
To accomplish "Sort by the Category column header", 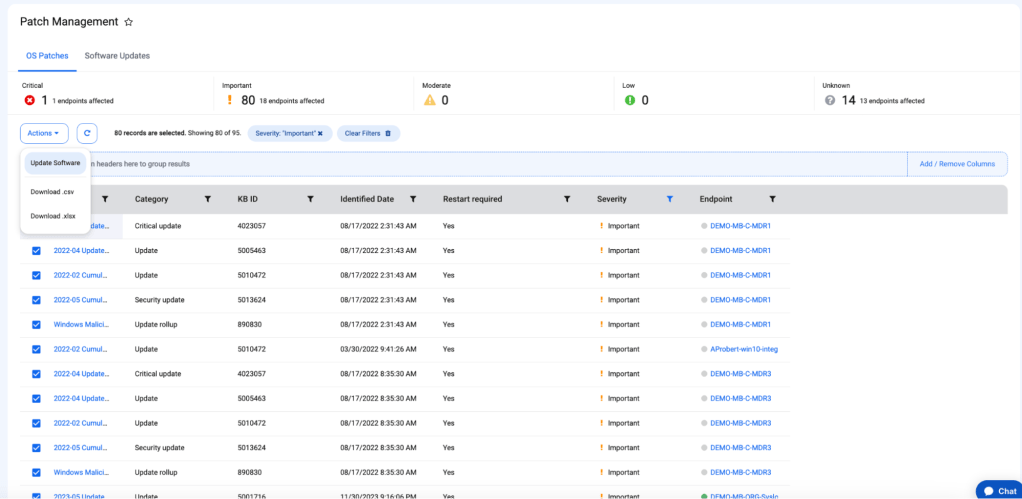I will tap(151, 199).
